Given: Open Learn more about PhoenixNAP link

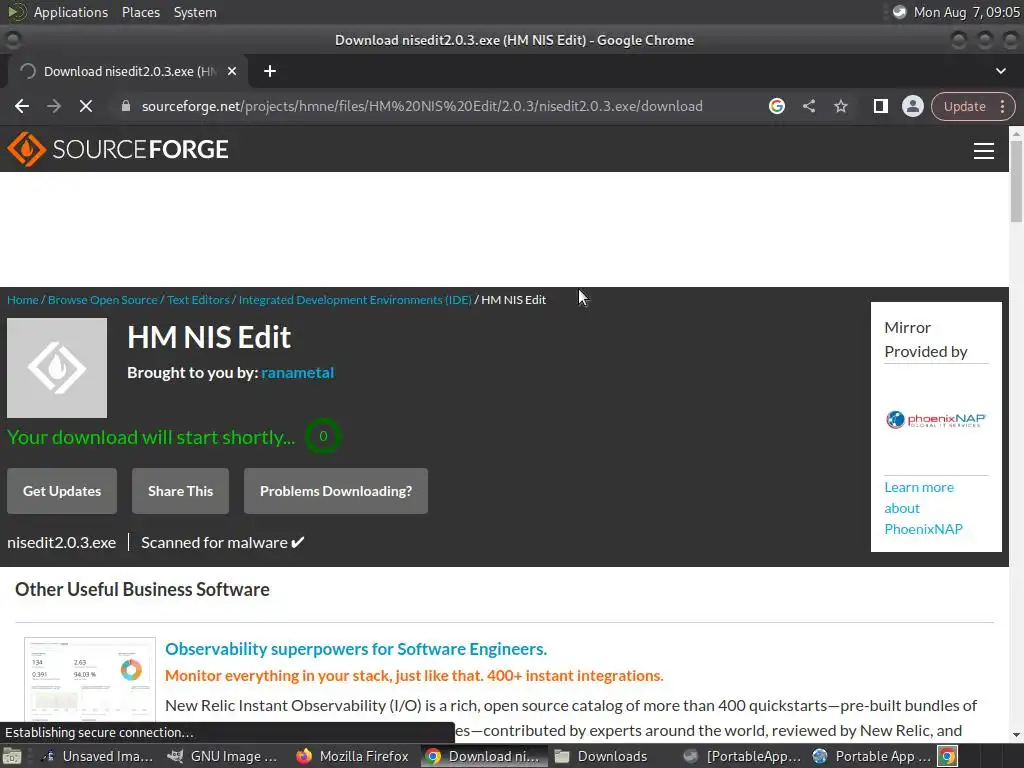Looking at the screenshot, I should pyautogui.click(x=923, y=508).
